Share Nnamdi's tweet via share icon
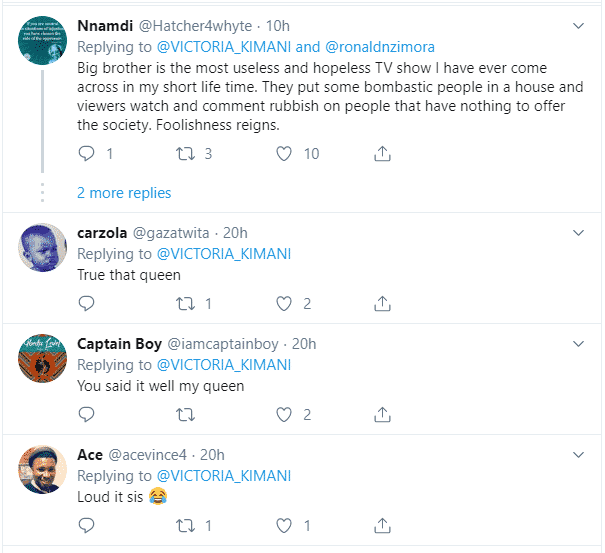This screenshot has width=605, height=553. point(382,154)
